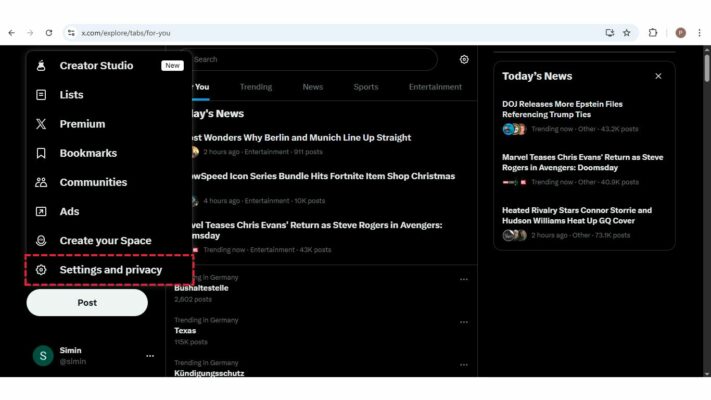Switch to Trending tab
This screenshot has height=400, width=711.
[256, 87]
